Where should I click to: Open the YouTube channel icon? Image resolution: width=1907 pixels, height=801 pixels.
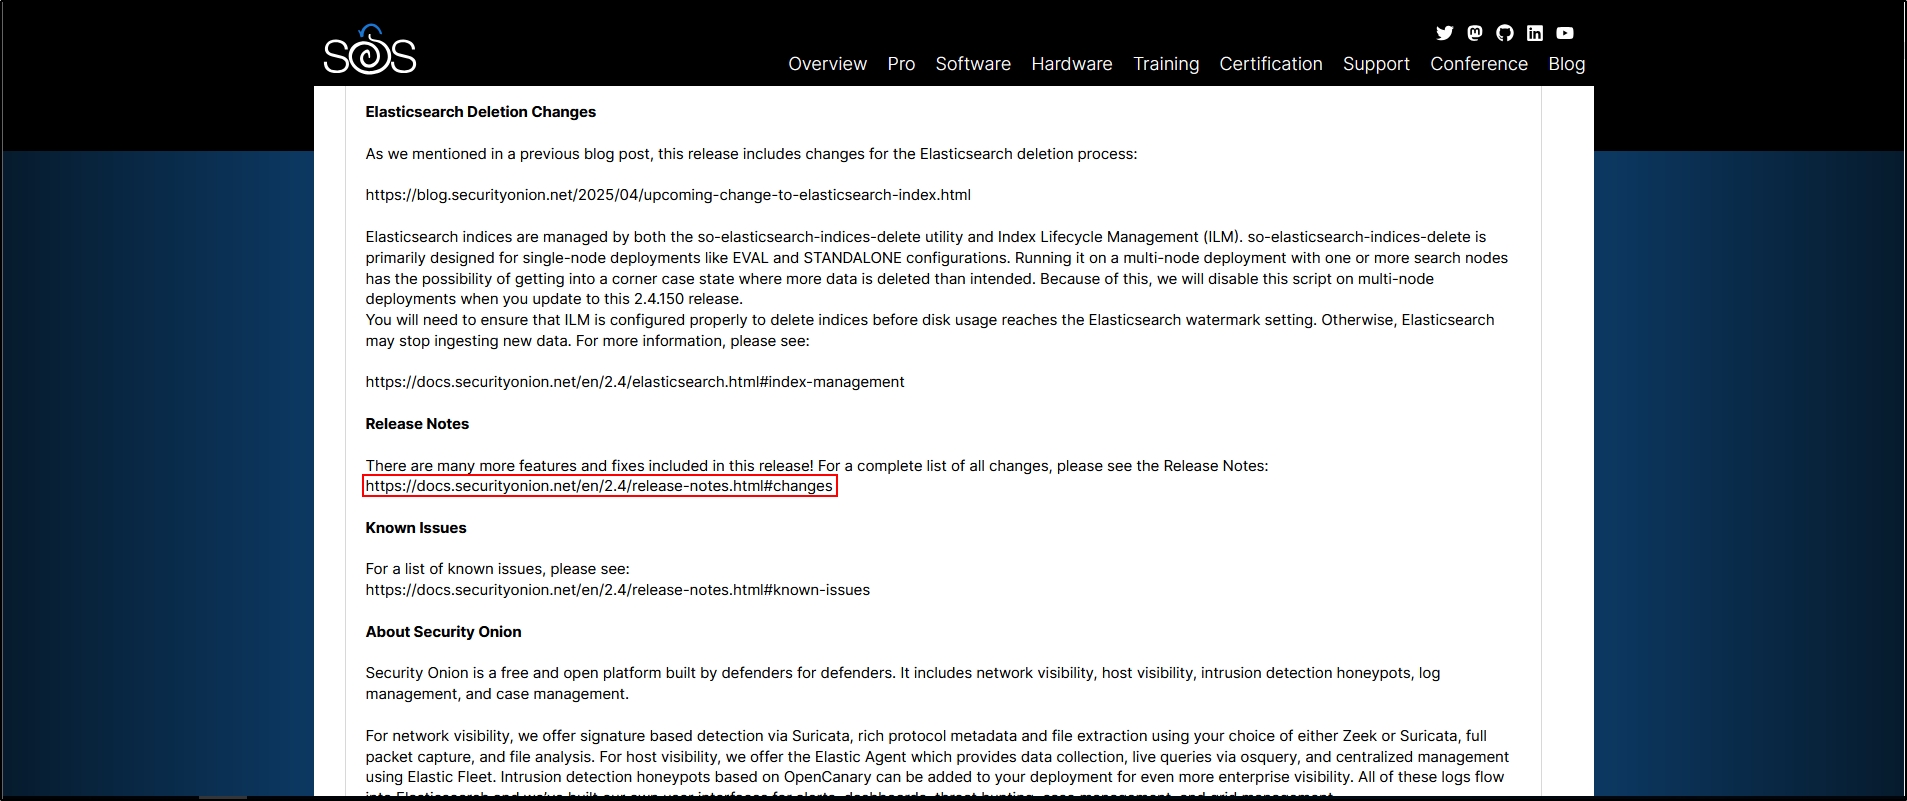tap(1564, 33)
